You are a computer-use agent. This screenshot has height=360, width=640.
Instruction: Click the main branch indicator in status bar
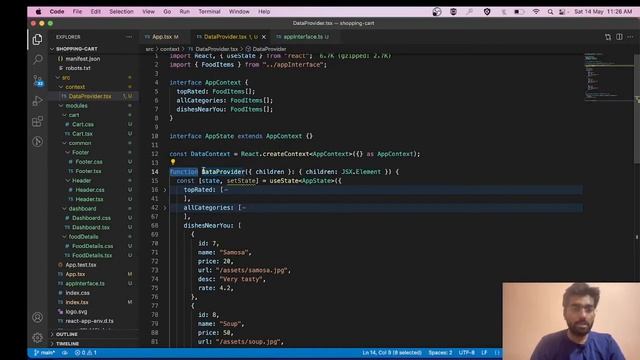[44, 353]
